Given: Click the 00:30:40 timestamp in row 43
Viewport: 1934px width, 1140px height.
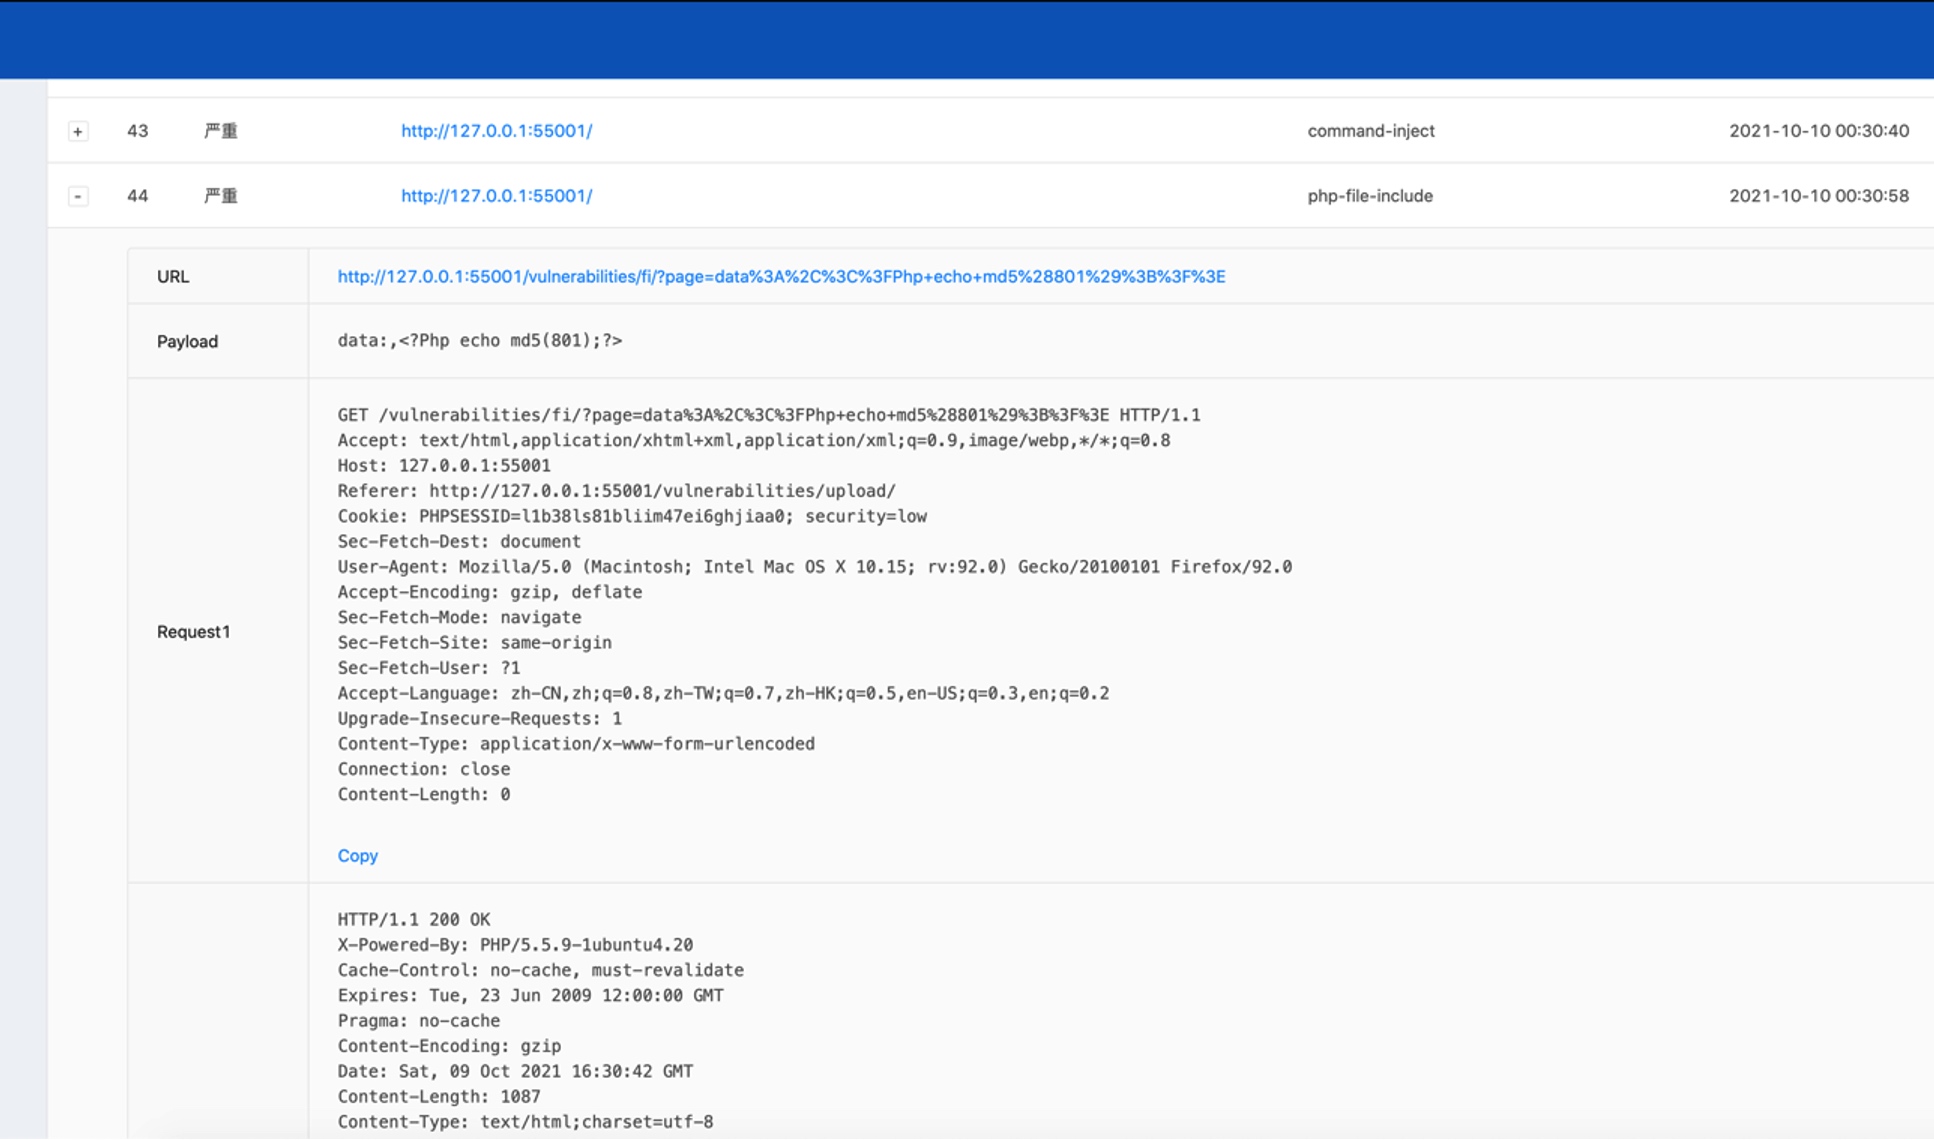Looking at the screenshot, I should (x=1818, y=131).
